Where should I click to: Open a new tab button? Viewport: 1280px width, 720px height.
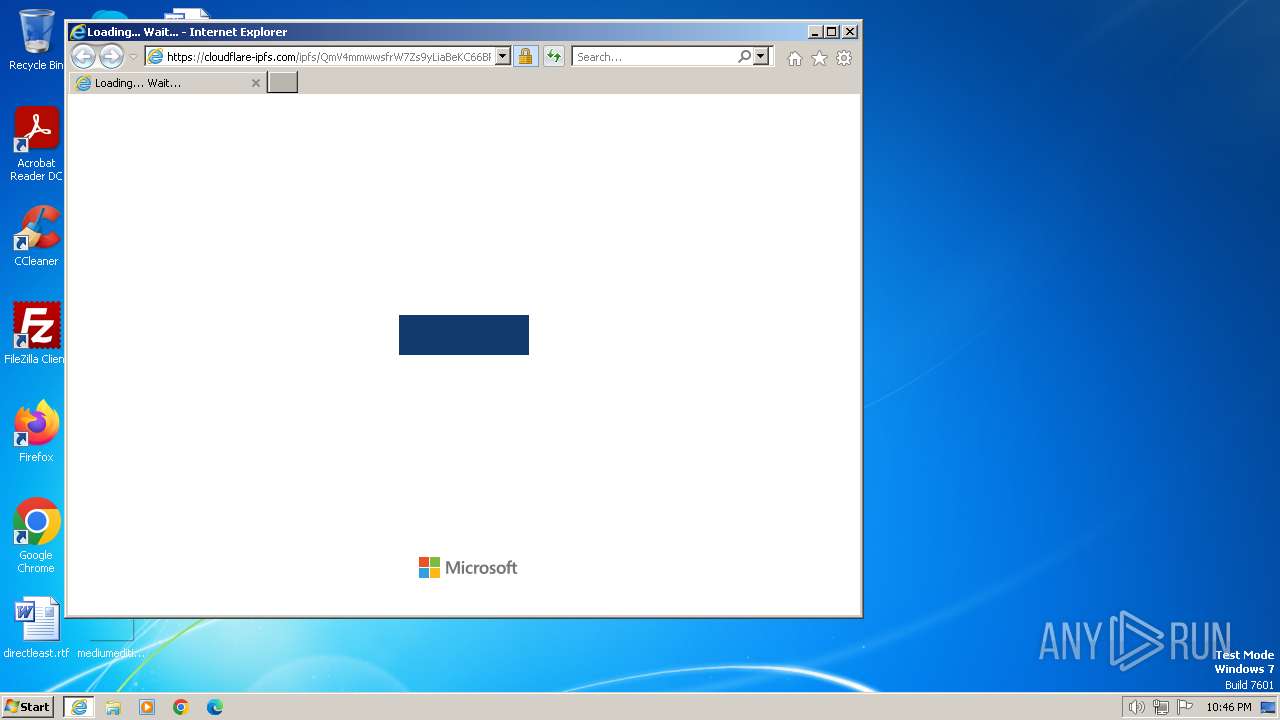283,83
